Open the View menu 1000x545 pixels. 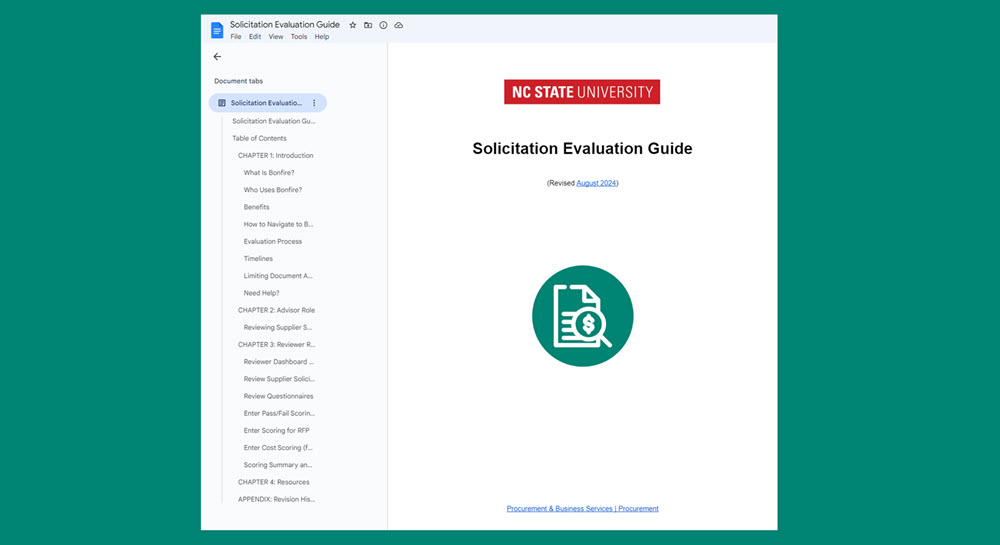pyautogui.click(x=276, y=37)
